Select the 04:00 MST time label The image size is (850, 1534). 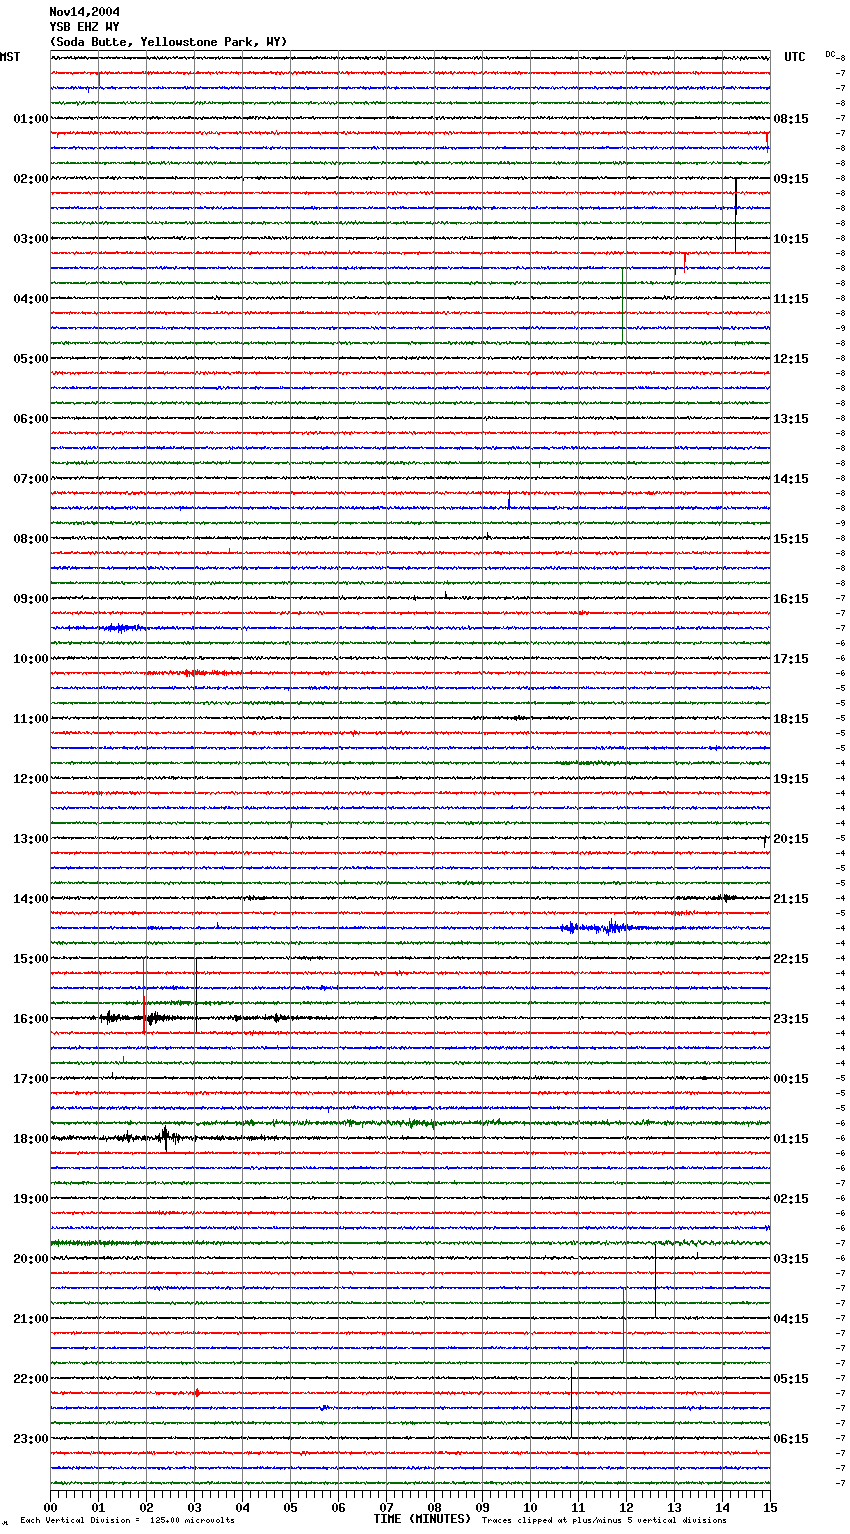(x=31, y=299)
